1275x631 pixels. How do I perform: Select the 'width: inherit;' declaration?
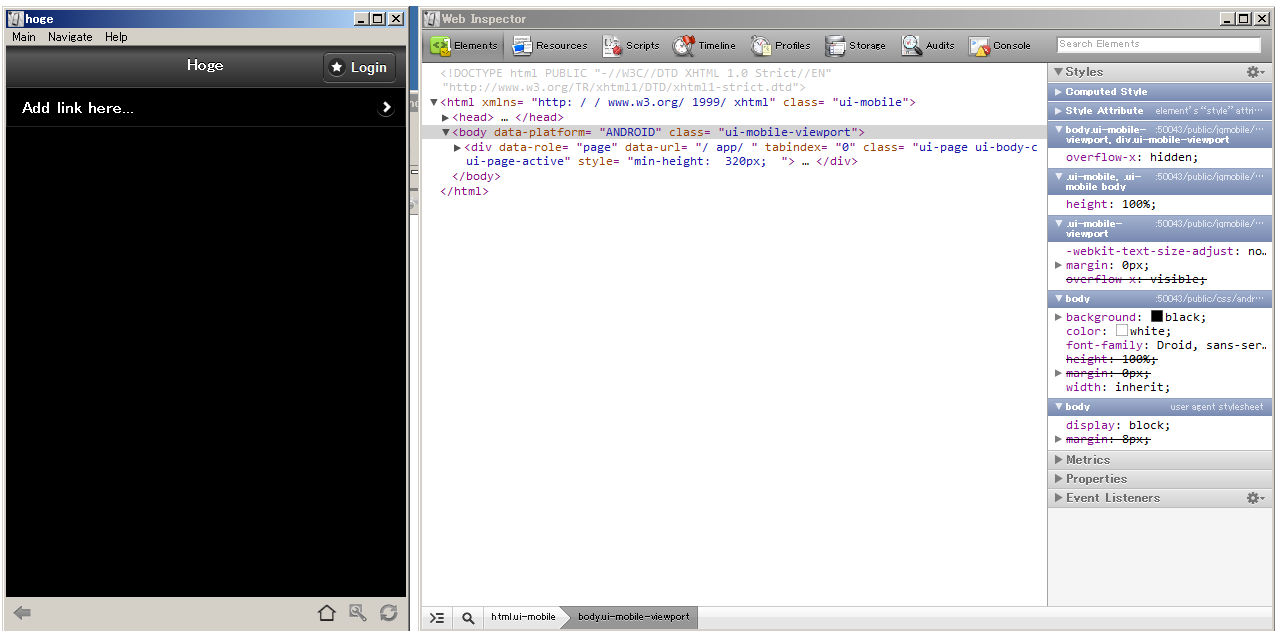pos(1118,387)
